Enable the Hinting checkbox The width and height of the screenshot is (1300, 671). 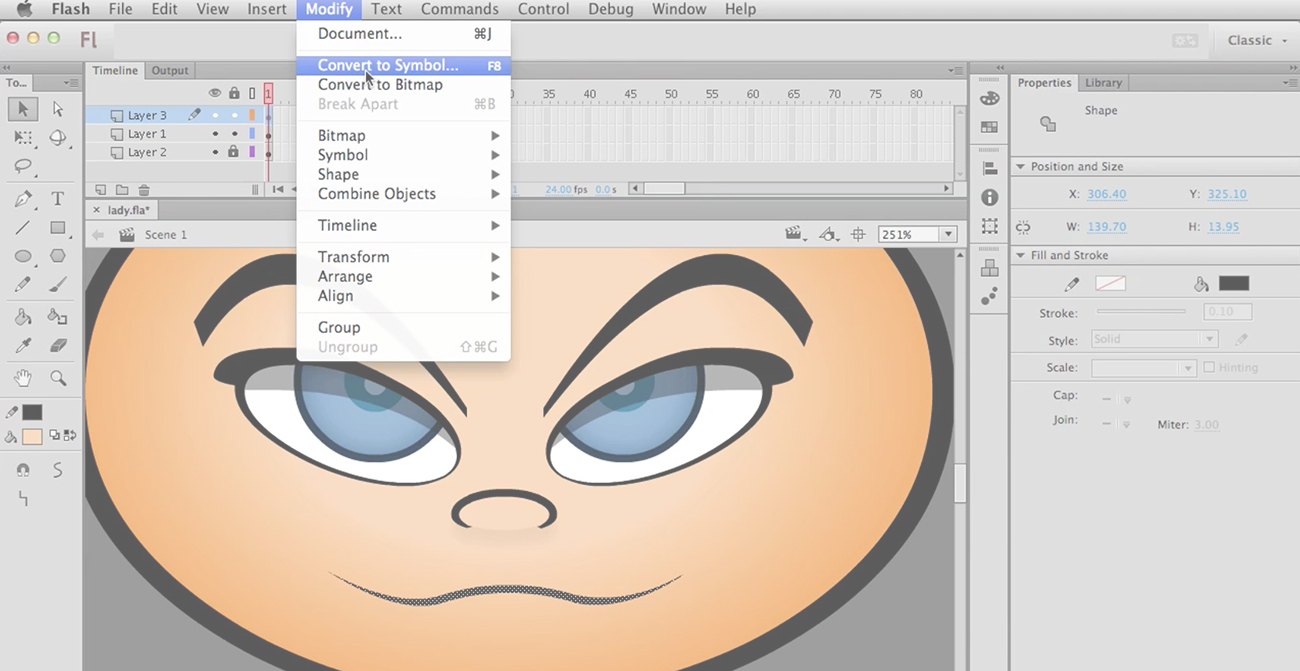coord(1209,367)
